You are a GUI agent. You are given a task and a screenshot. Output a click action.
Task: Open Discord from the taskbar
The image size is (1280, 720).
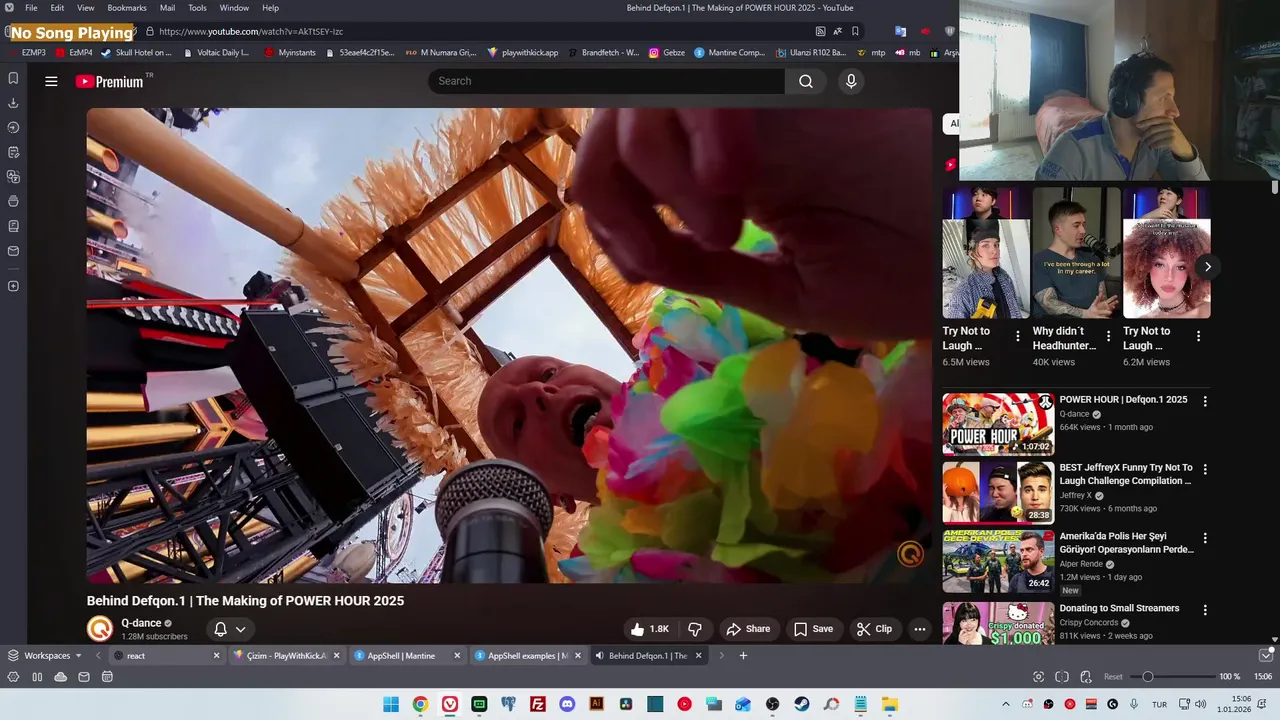coord(567,705)
